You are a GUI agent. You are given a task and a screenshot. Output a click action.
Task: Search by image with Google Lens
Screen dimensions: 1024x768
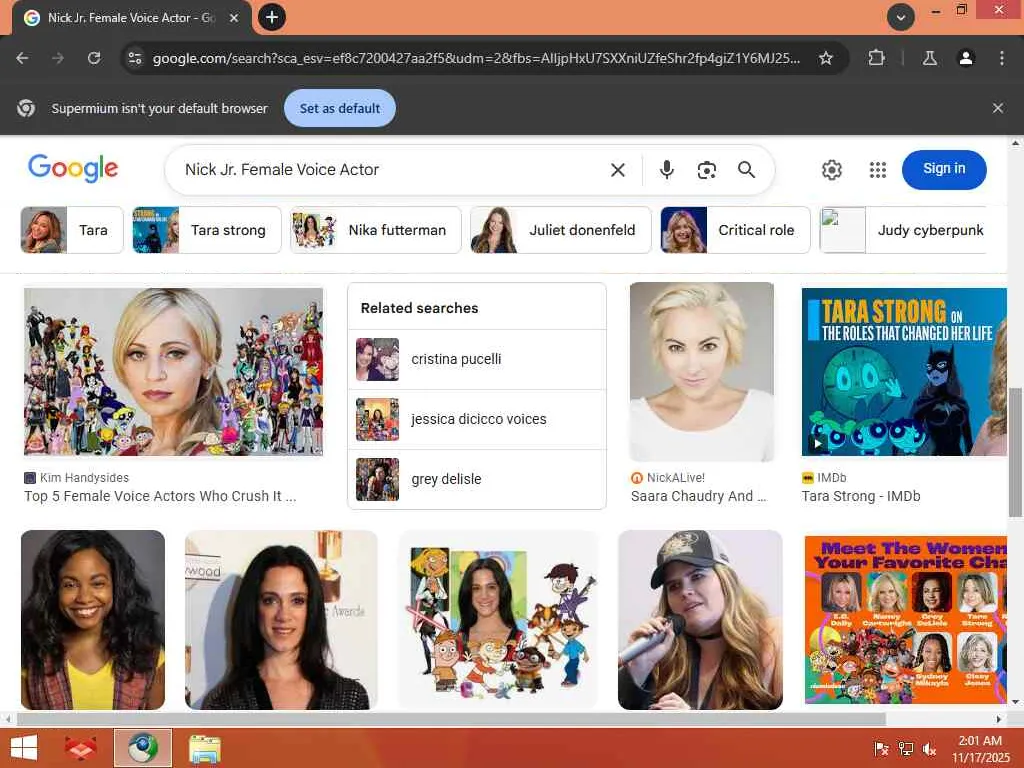[x=707, y=170]
